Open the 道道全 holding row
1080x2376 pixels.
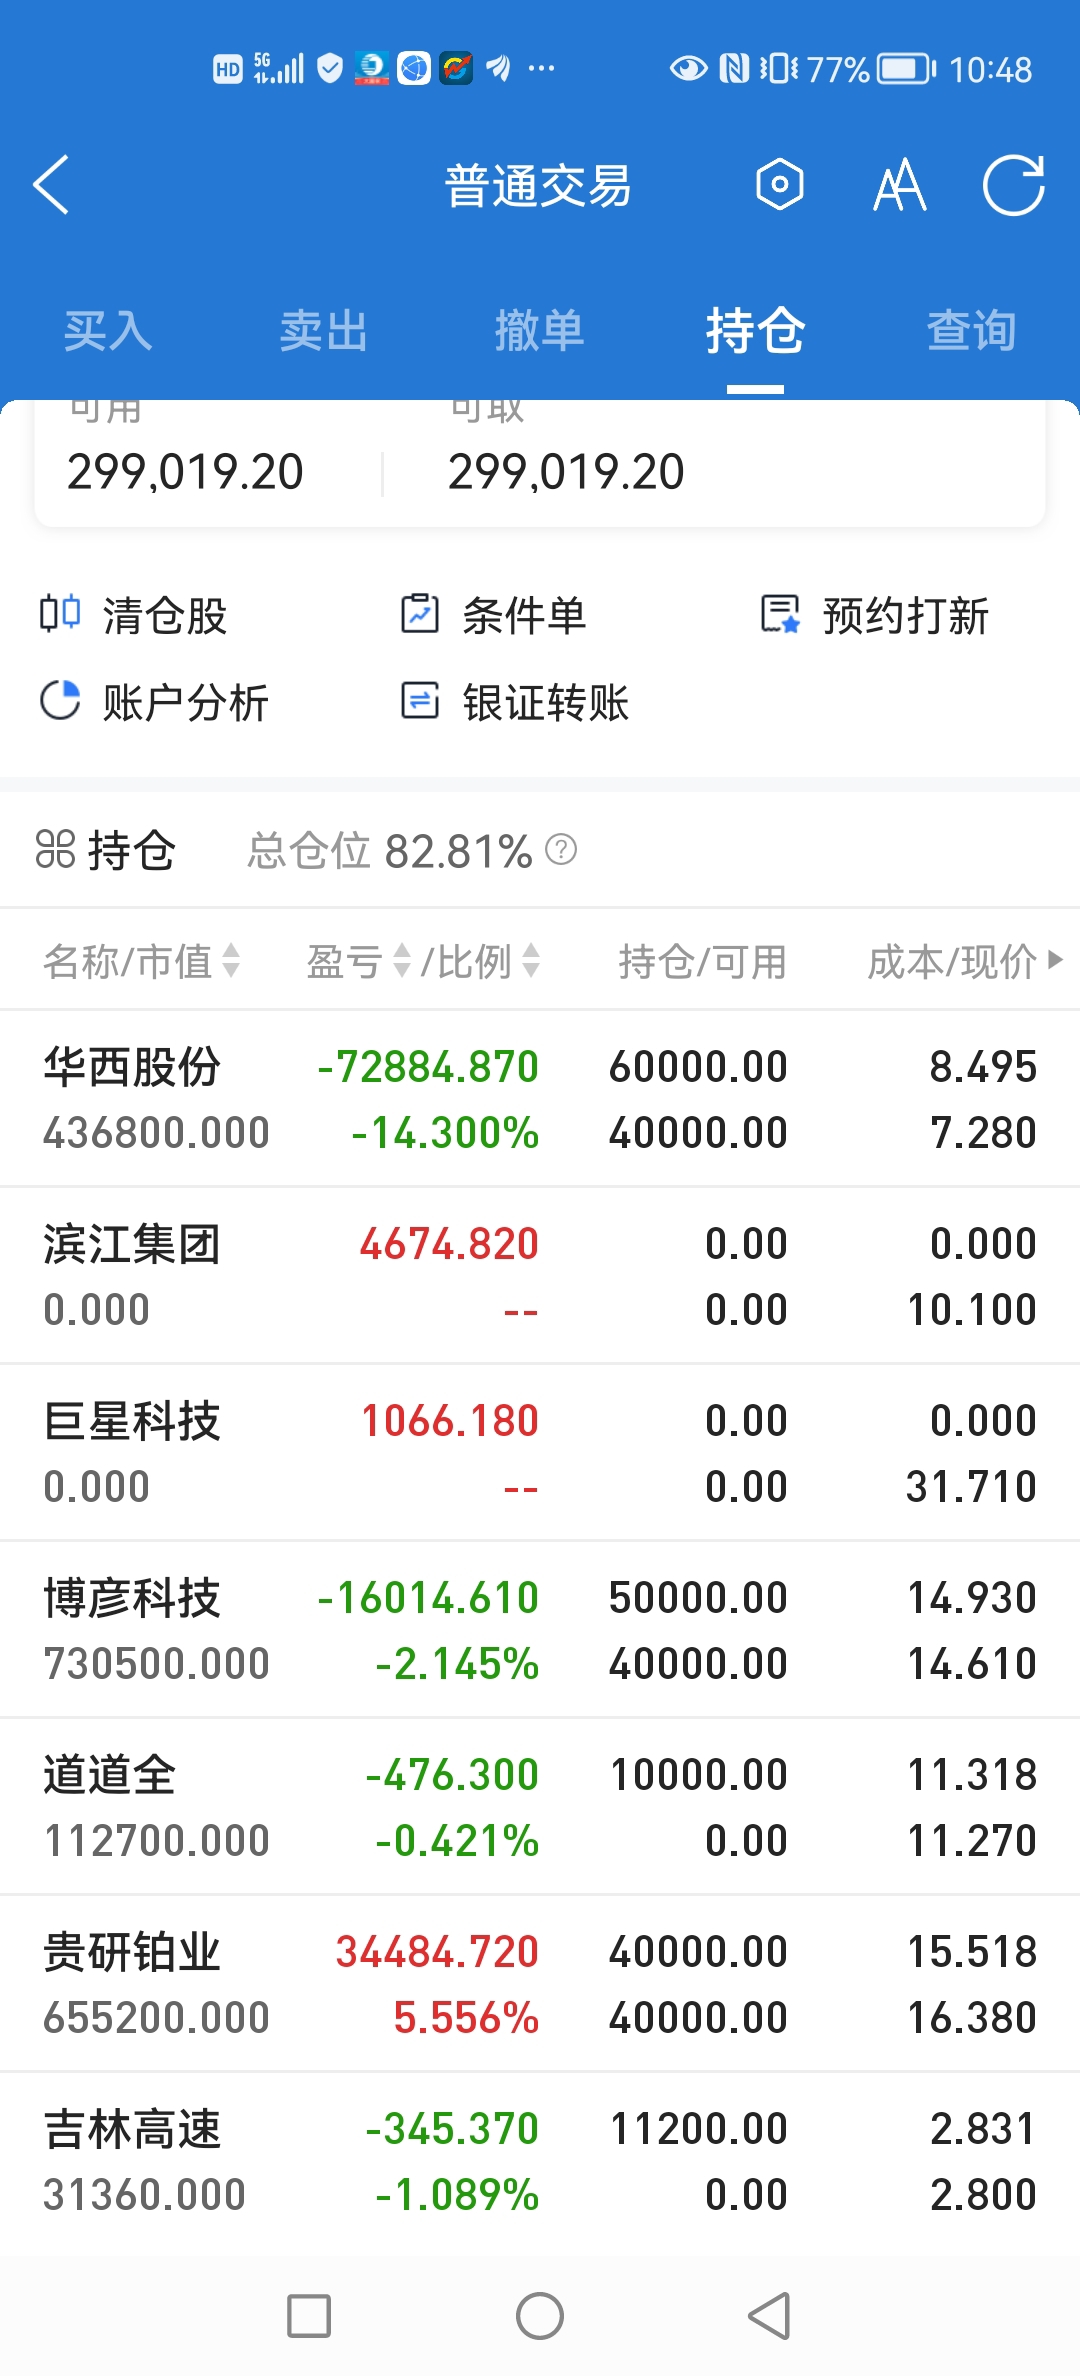pos(540,1807)
